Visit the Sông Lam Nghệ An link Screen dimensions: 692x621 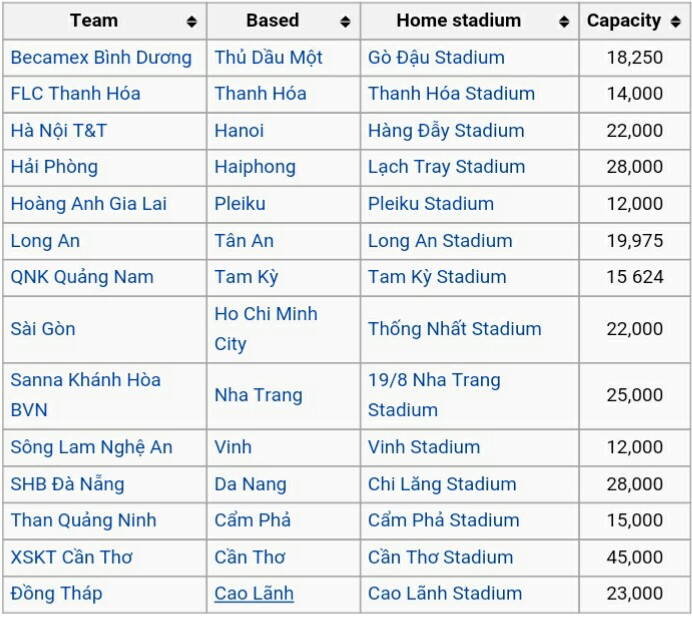coord(91,447)
